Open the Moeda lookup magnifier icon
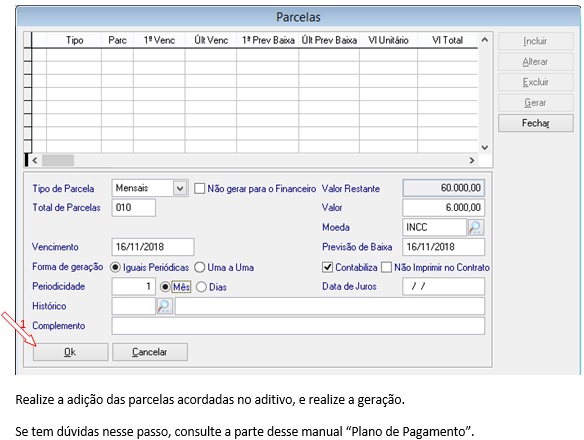Image resolution: width=584 pixels, height=440 pixels. [x=476, y=227]
